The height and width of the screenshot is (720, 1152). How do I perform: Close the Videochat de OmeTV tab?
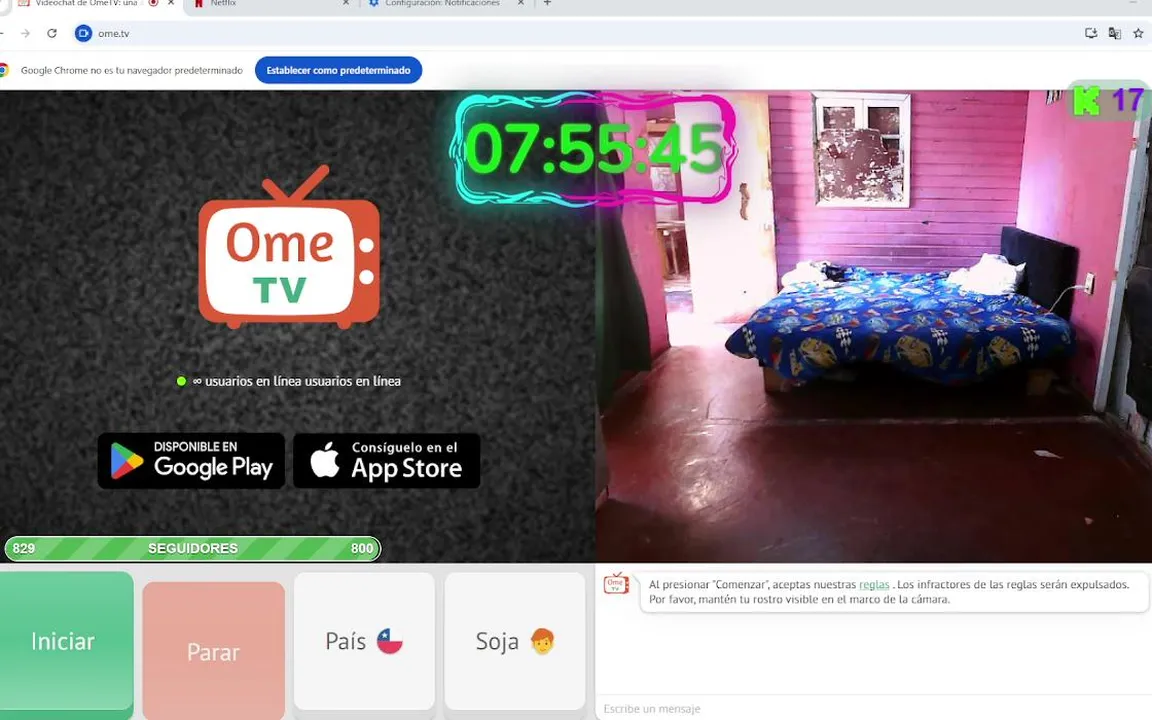(x=171, y=4)
